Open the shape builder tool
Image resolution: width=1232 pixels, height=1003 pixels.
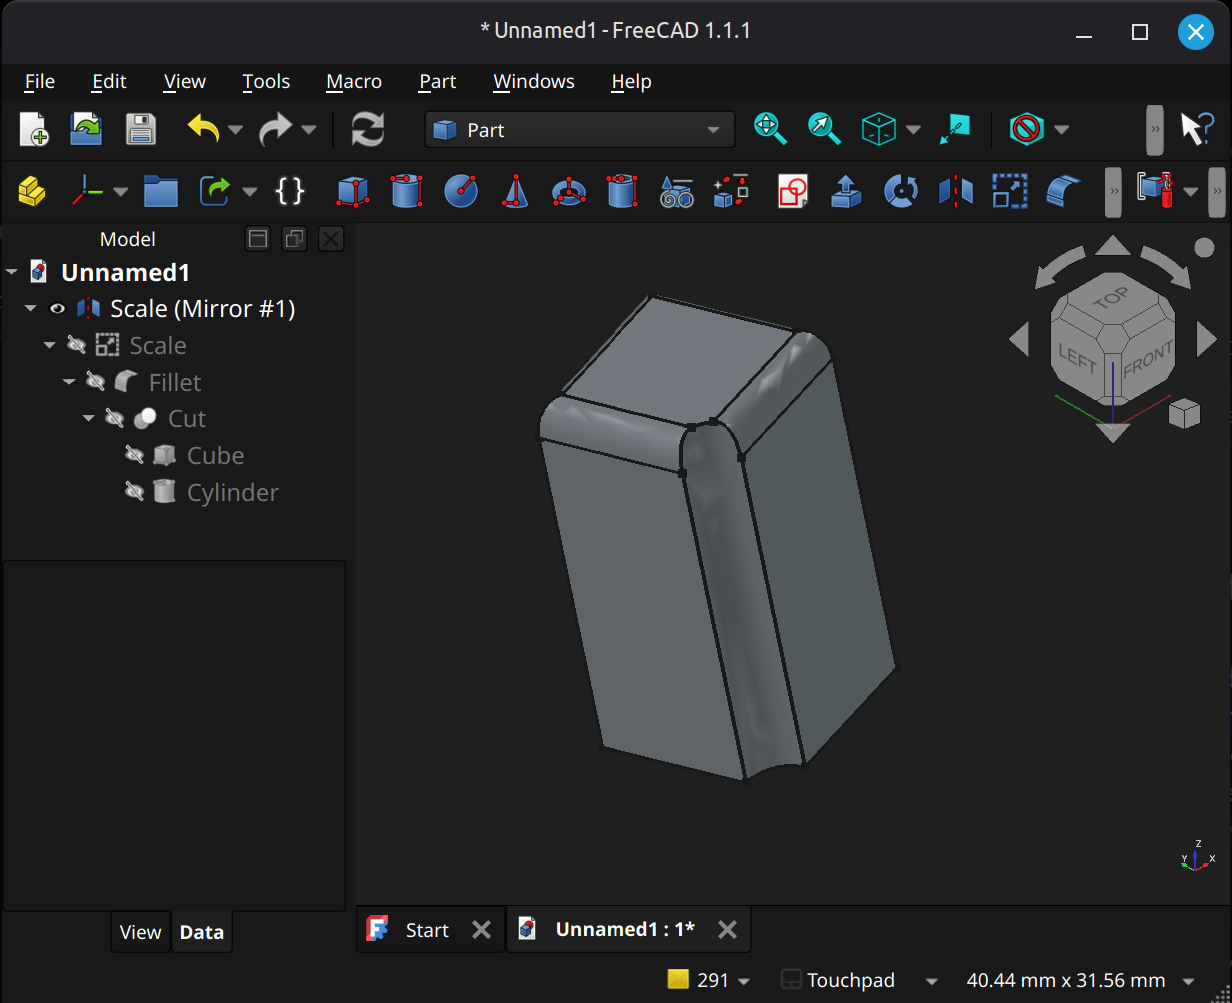731,190
